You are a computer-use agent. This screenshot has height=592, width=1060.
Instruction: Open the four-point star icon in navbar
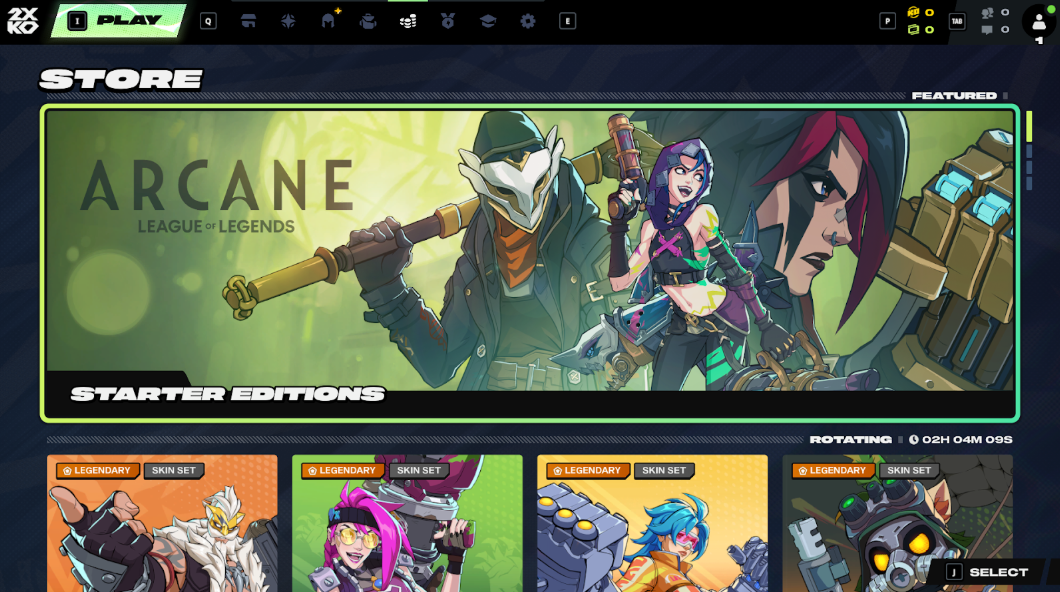pyautogui.click(x=288, y=21)
